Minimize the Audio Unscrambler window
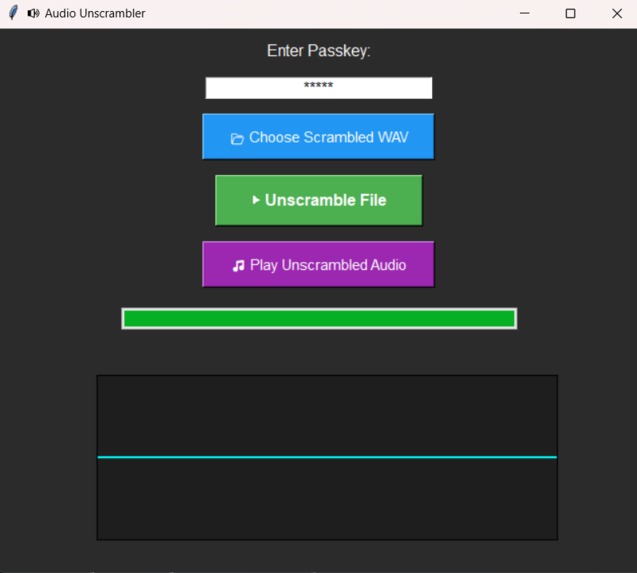The width and height of the screenshot is (637, 573). 524,13
